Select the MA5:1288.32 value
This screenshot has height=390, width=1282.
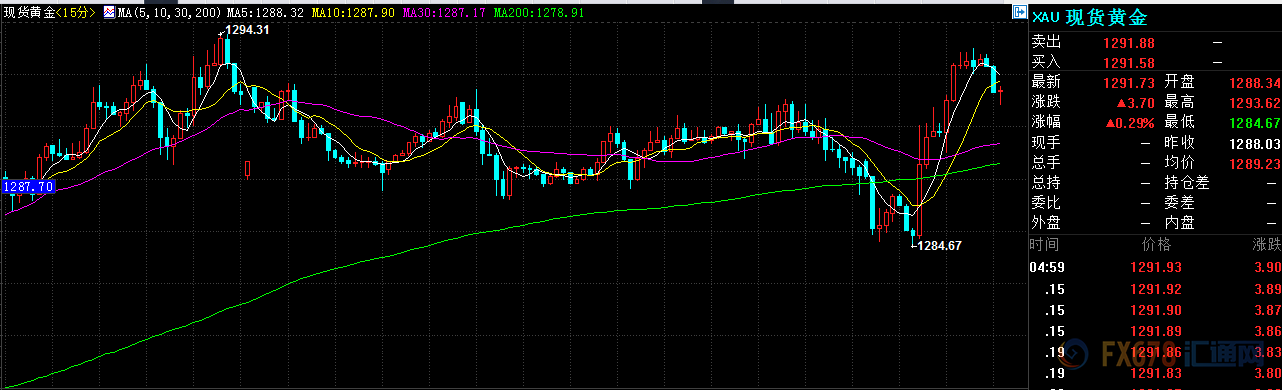coord(266,14)
